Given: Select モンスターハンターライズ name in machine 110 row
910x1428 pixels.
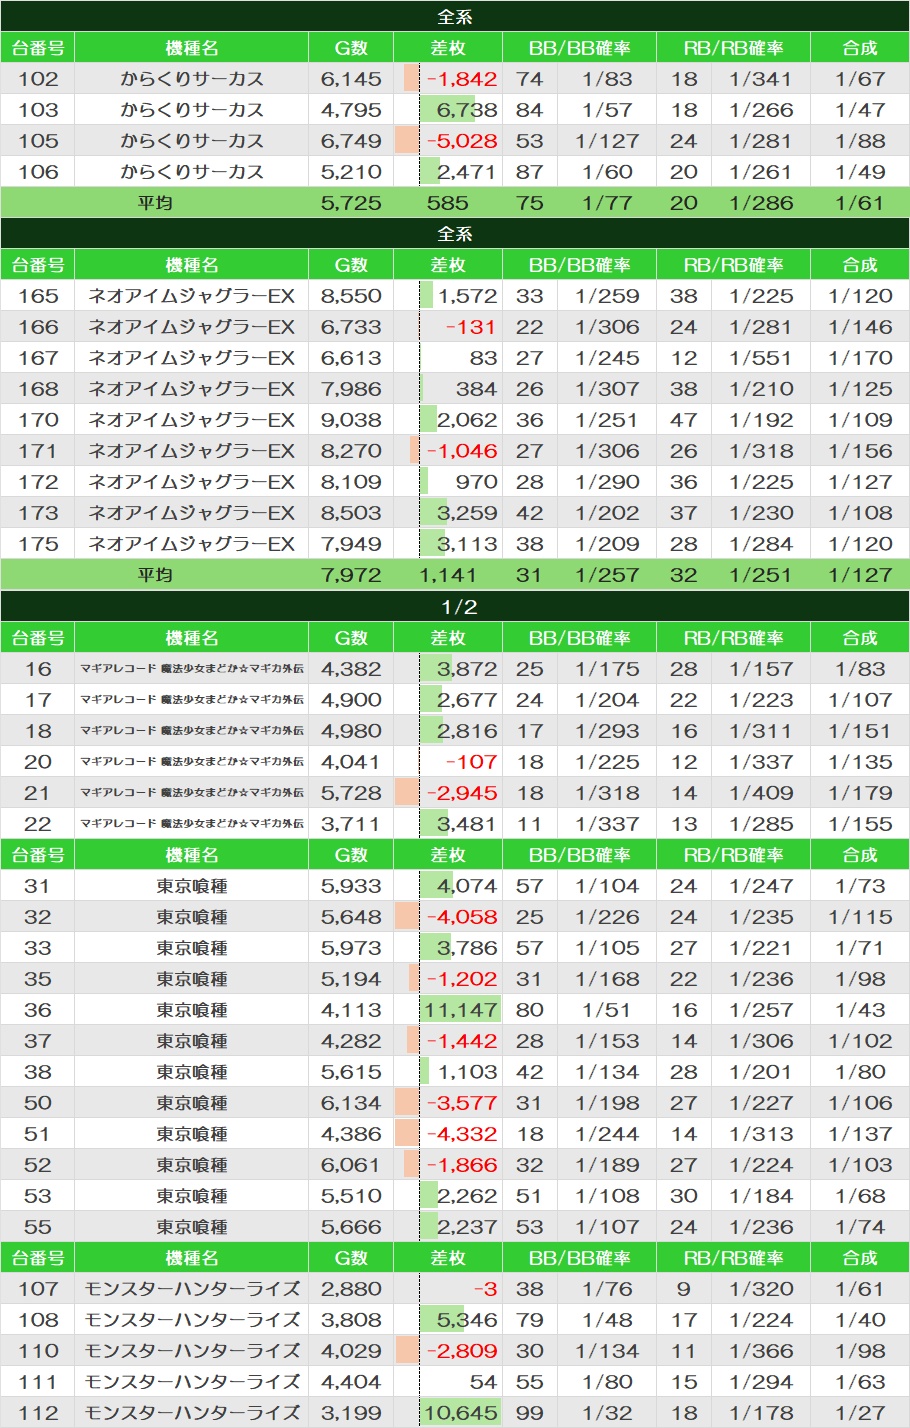Looking at the screenshot, I should point(192,1351).
